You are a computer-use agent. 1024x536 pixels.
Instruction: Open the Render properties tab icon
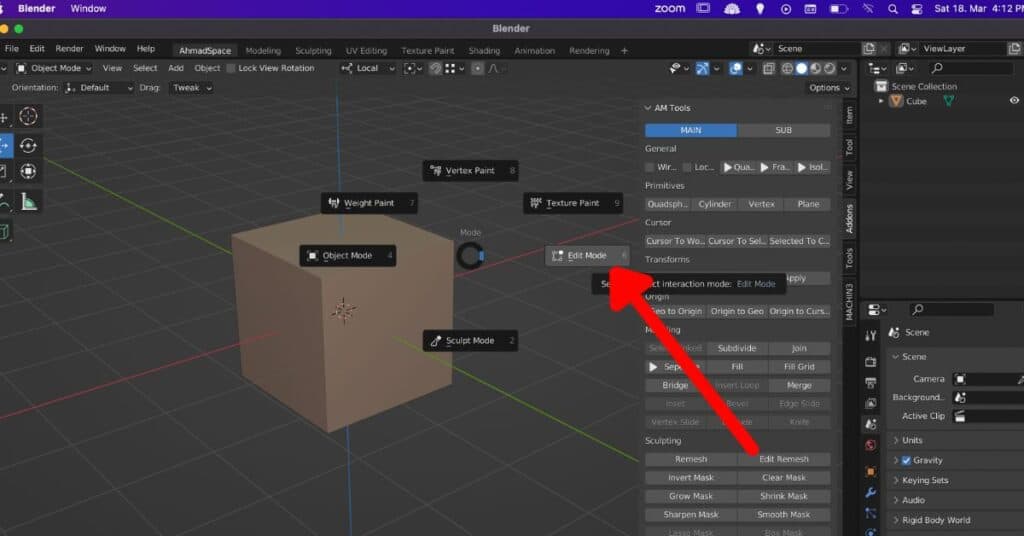click(x=870, y=358)
